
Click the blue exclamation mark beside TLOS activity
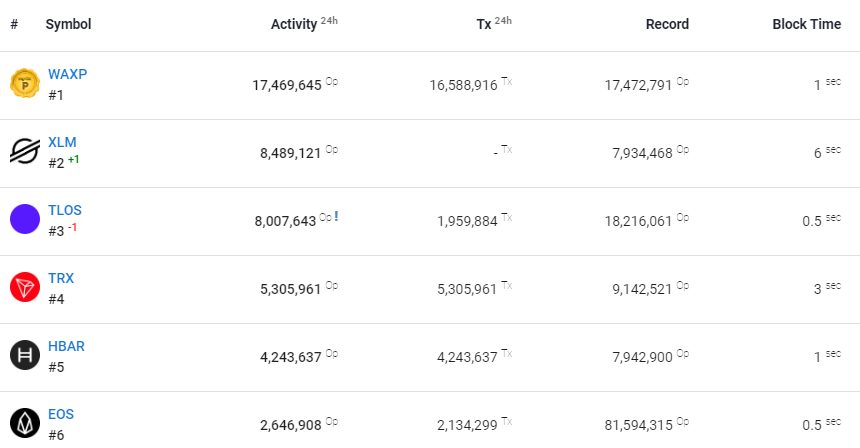(336, 217)
